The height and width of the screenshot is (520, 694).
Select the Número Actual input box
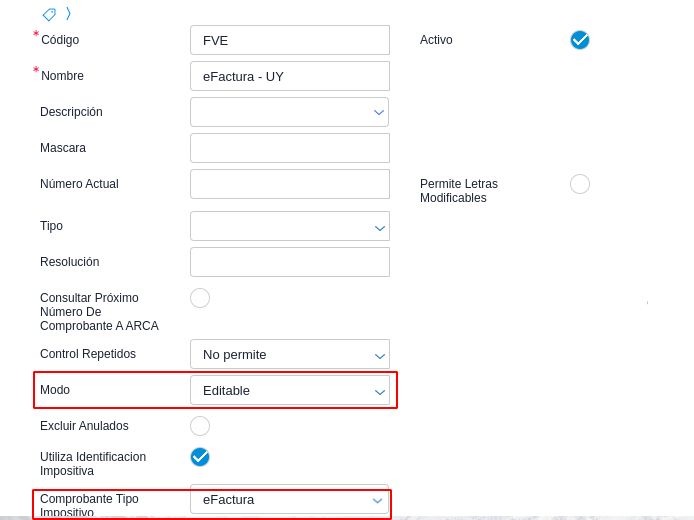290,184
